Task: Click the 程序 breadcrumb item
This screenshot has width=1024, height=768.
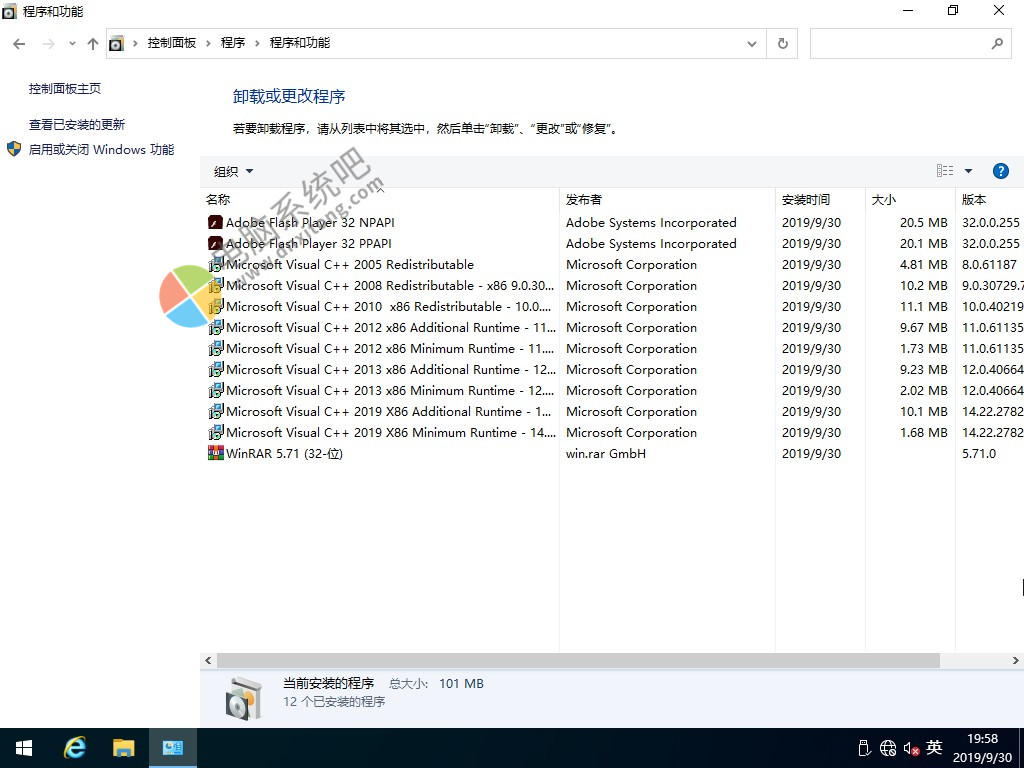Action: tap(233, 43)
